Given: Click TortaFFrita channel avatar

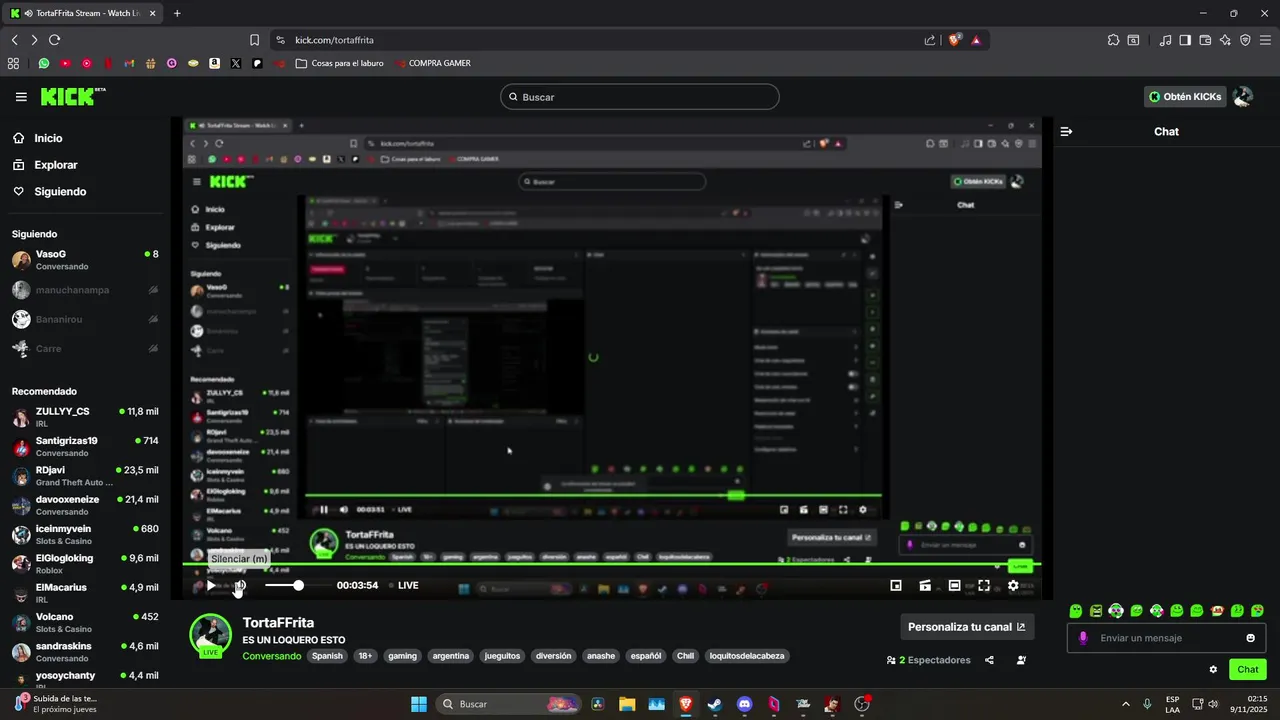Looking at the screenshot, I should point(211,635).
